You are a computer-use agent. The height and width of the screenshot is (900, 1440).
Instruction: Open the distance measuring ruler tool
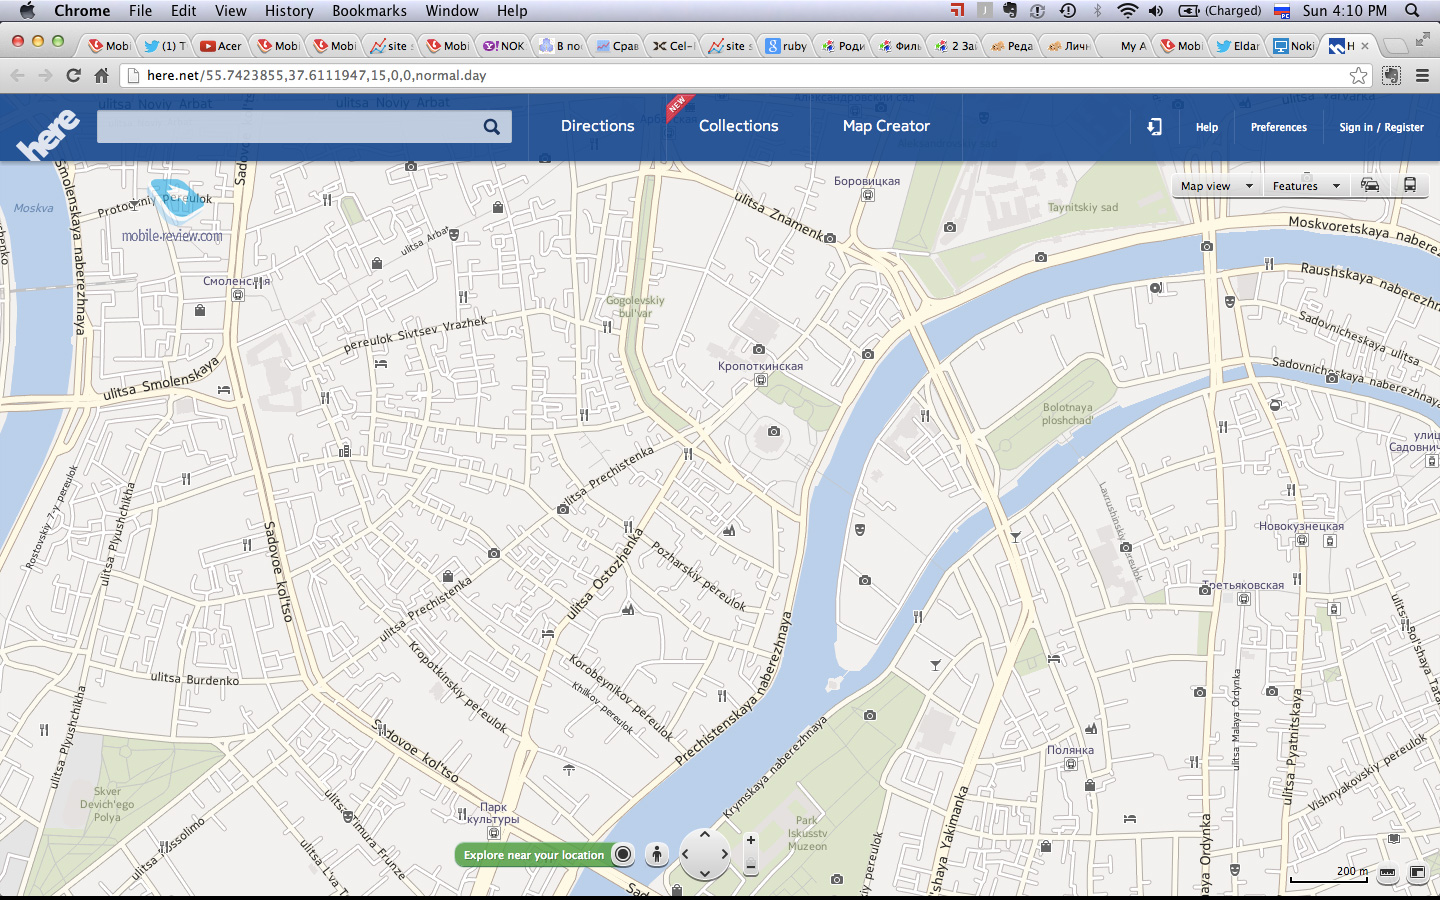pos(1388,872)
